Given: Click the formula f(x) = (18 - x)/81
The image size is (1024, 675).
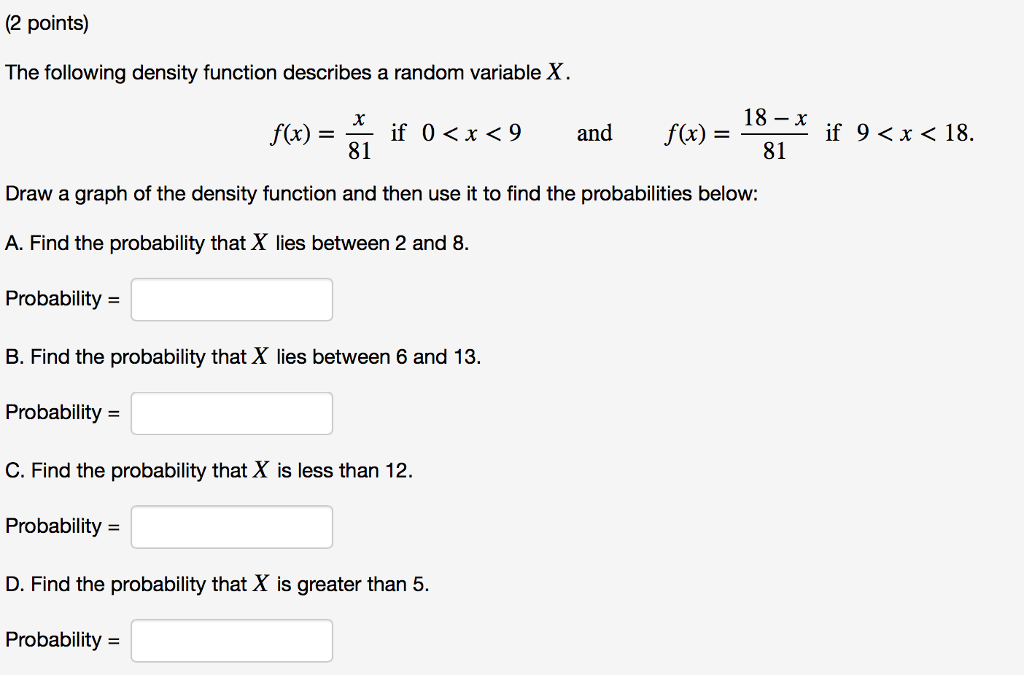Looking at the screenshot, I should [738, 134].
